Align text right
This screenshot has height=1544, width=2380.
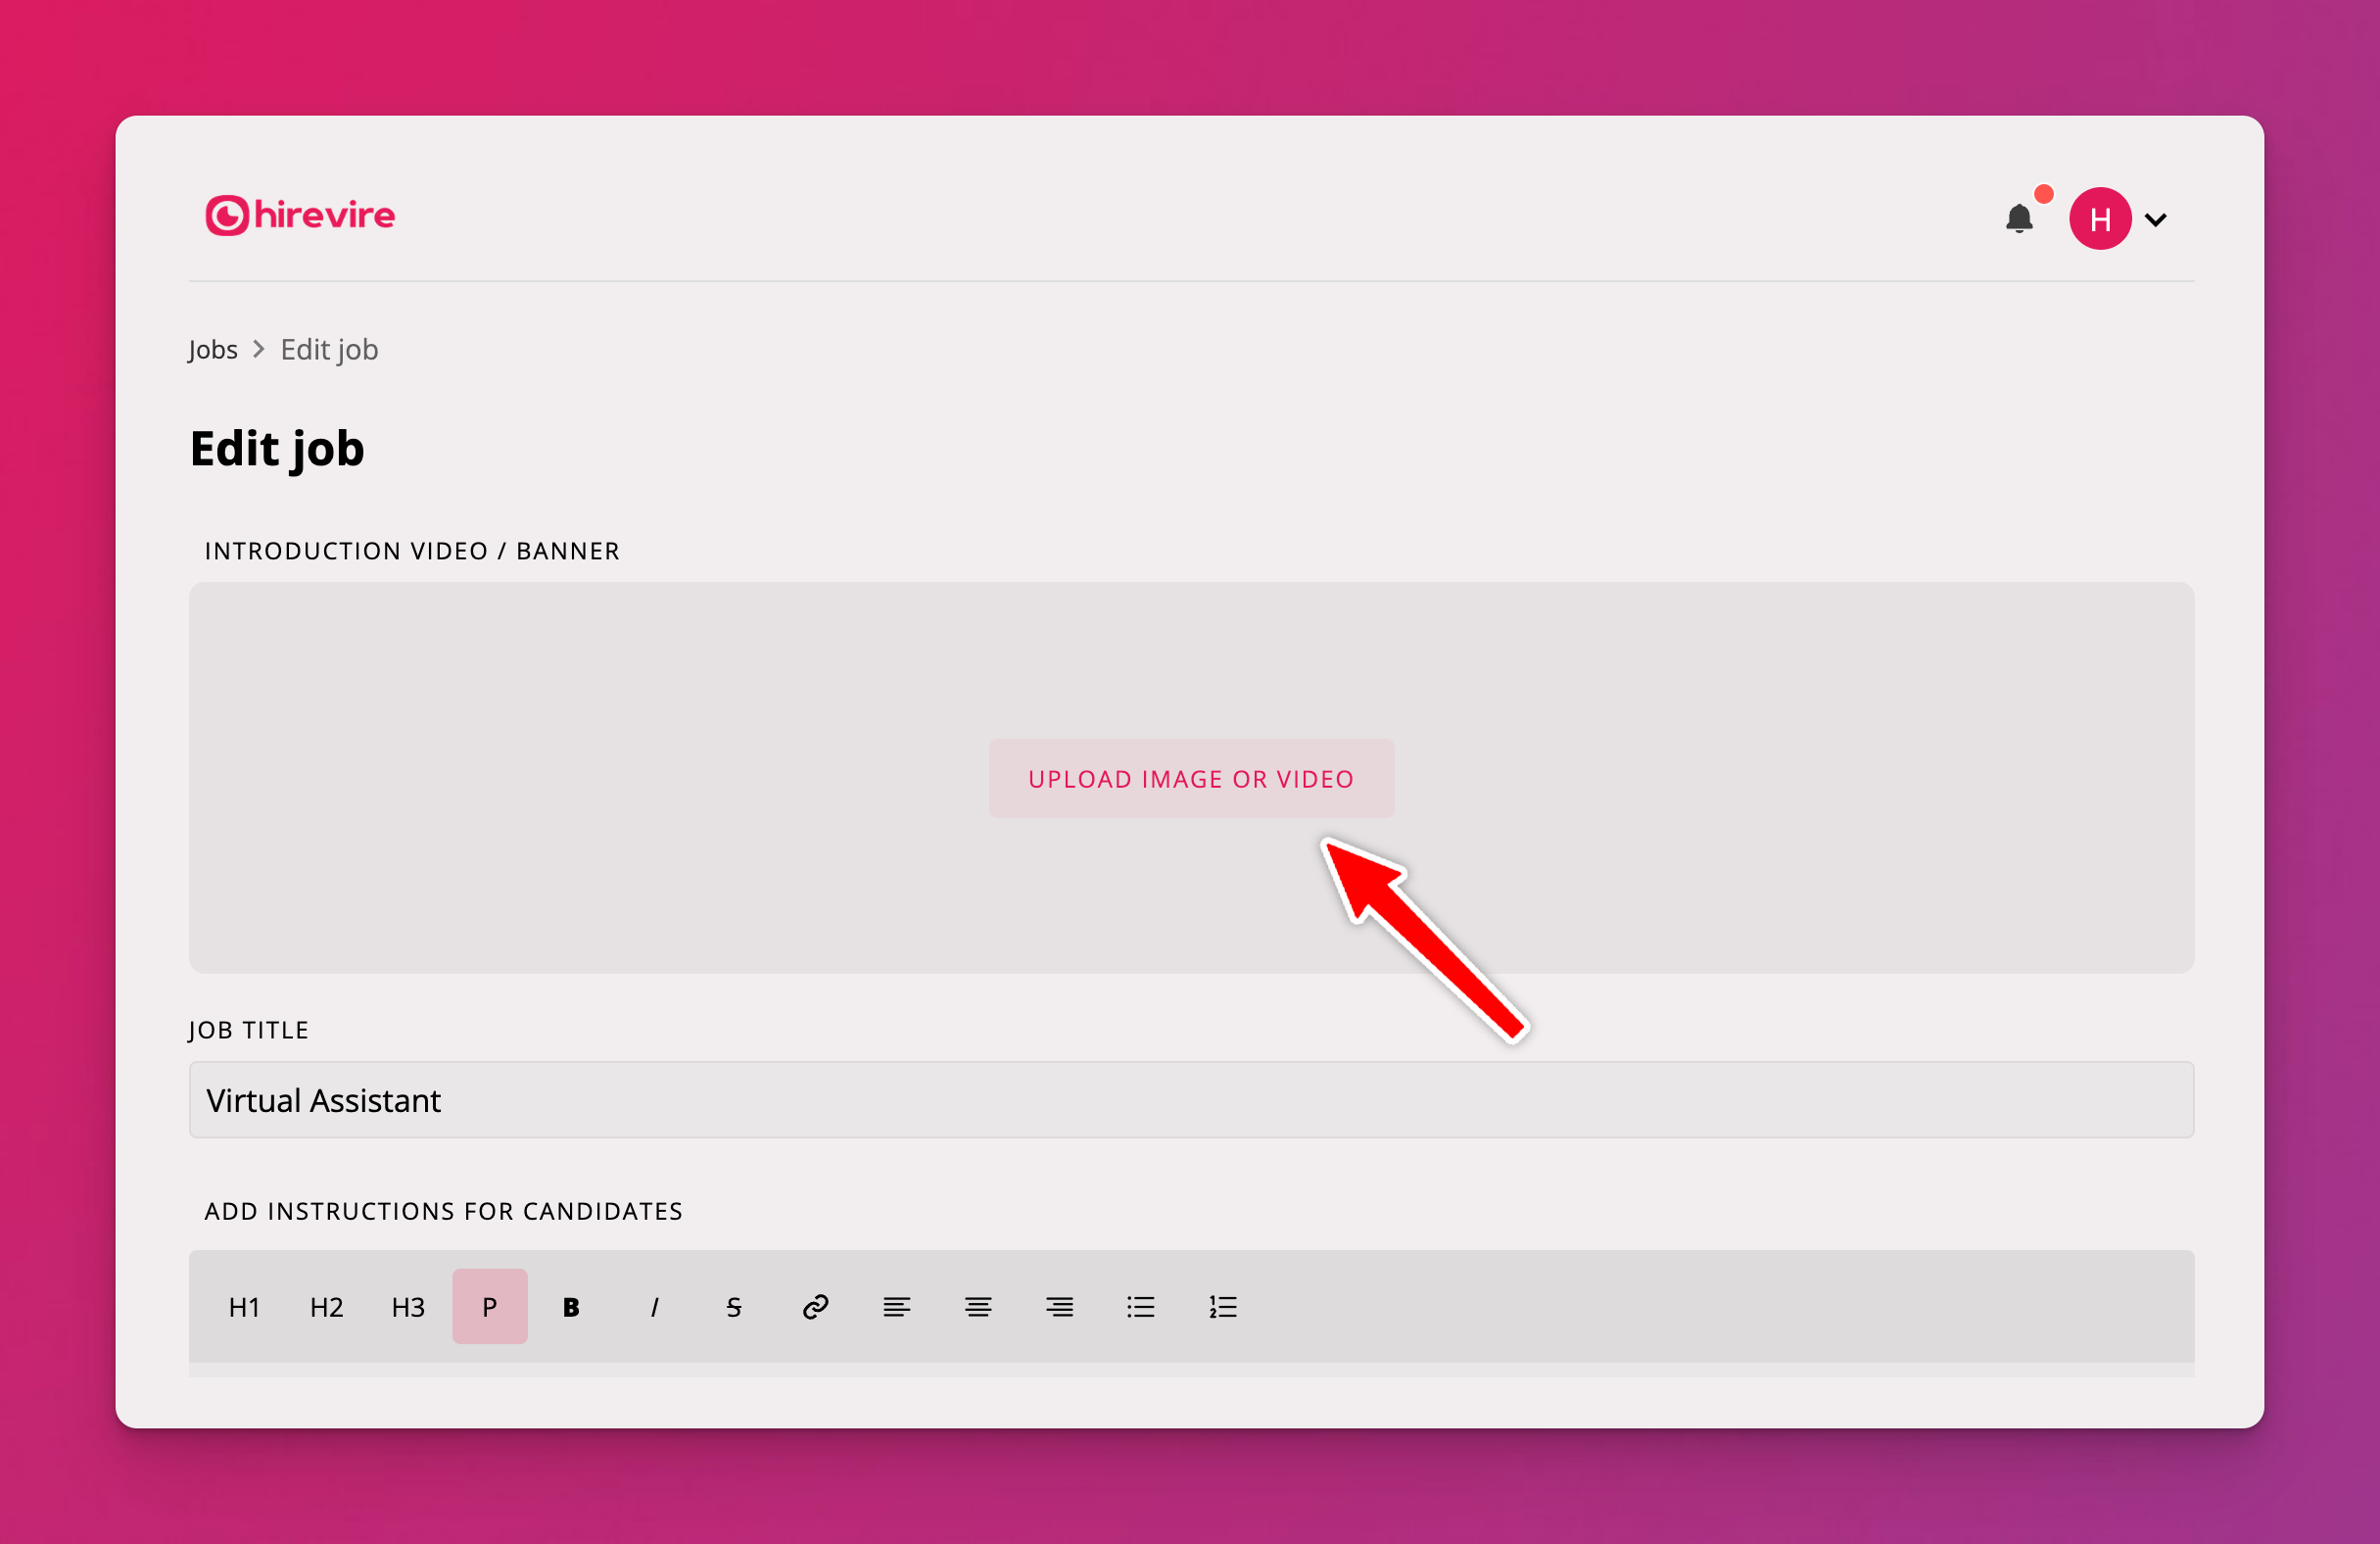point(1059,1306)
